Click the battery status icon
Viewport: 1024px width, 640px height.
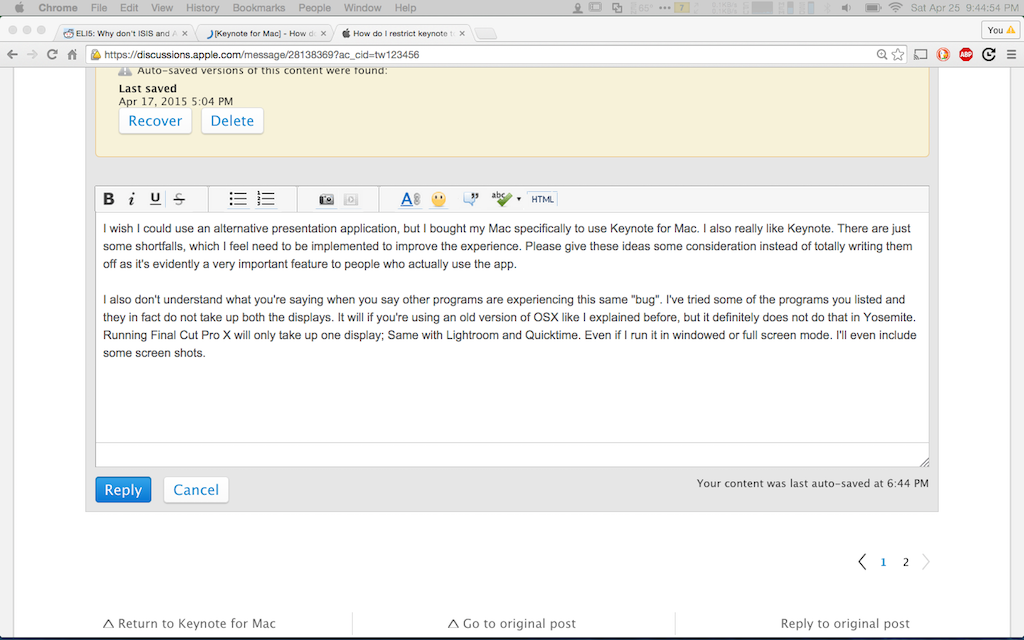coord(872,8)
